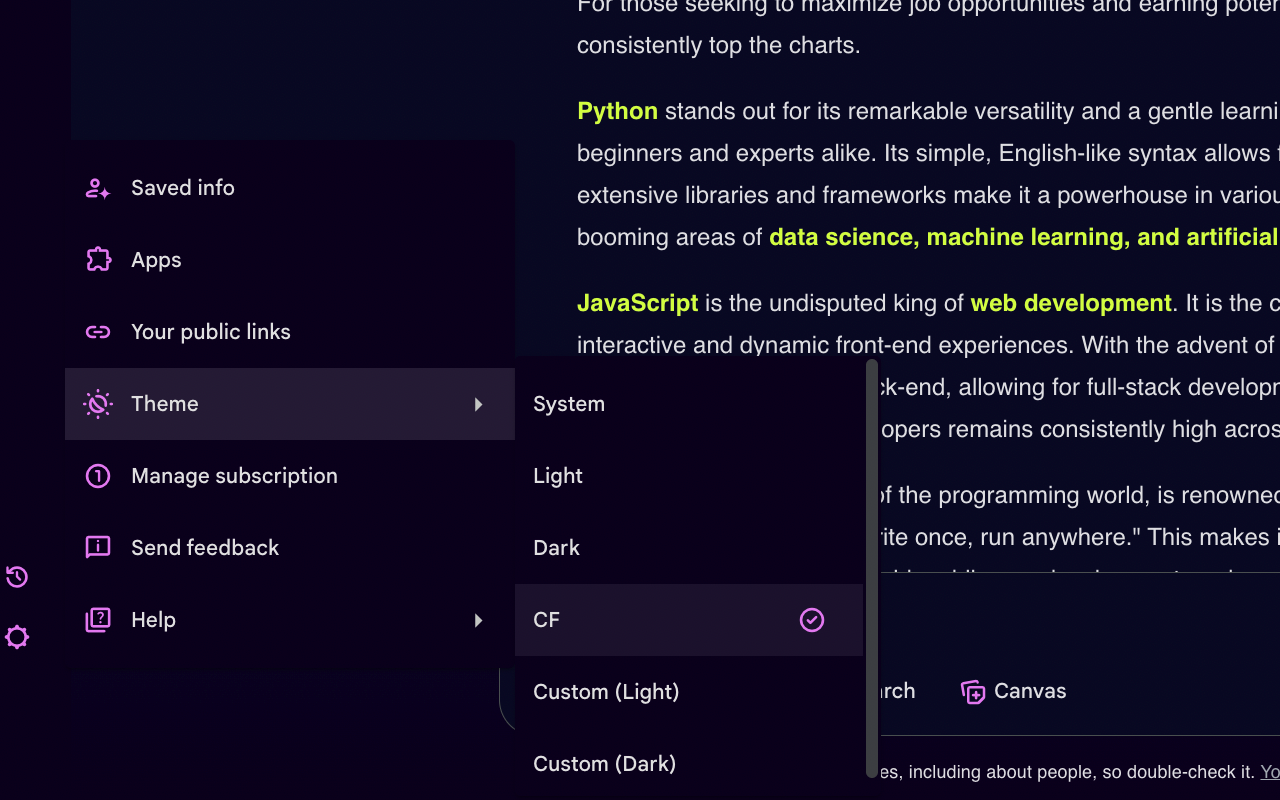The height and width of the screenshot is (800, 1280).
Task: Click the Theme sun icon
Action: [x=98, y=404]
